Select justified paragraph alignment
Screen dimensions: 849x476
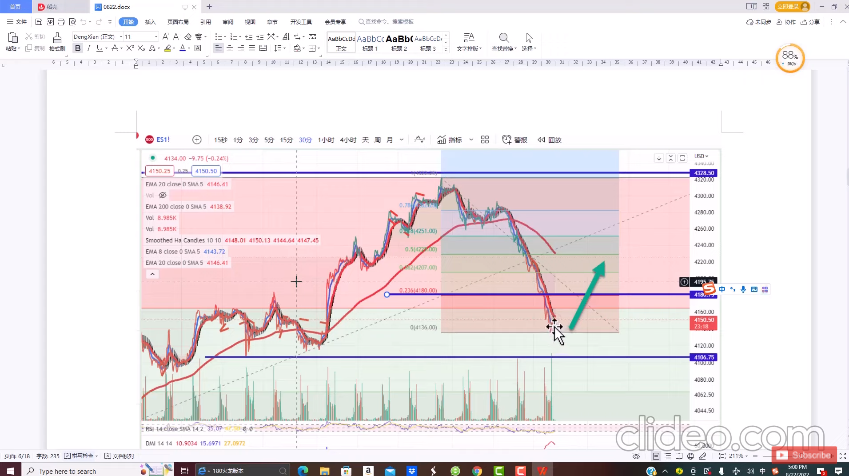coord(252,48)
